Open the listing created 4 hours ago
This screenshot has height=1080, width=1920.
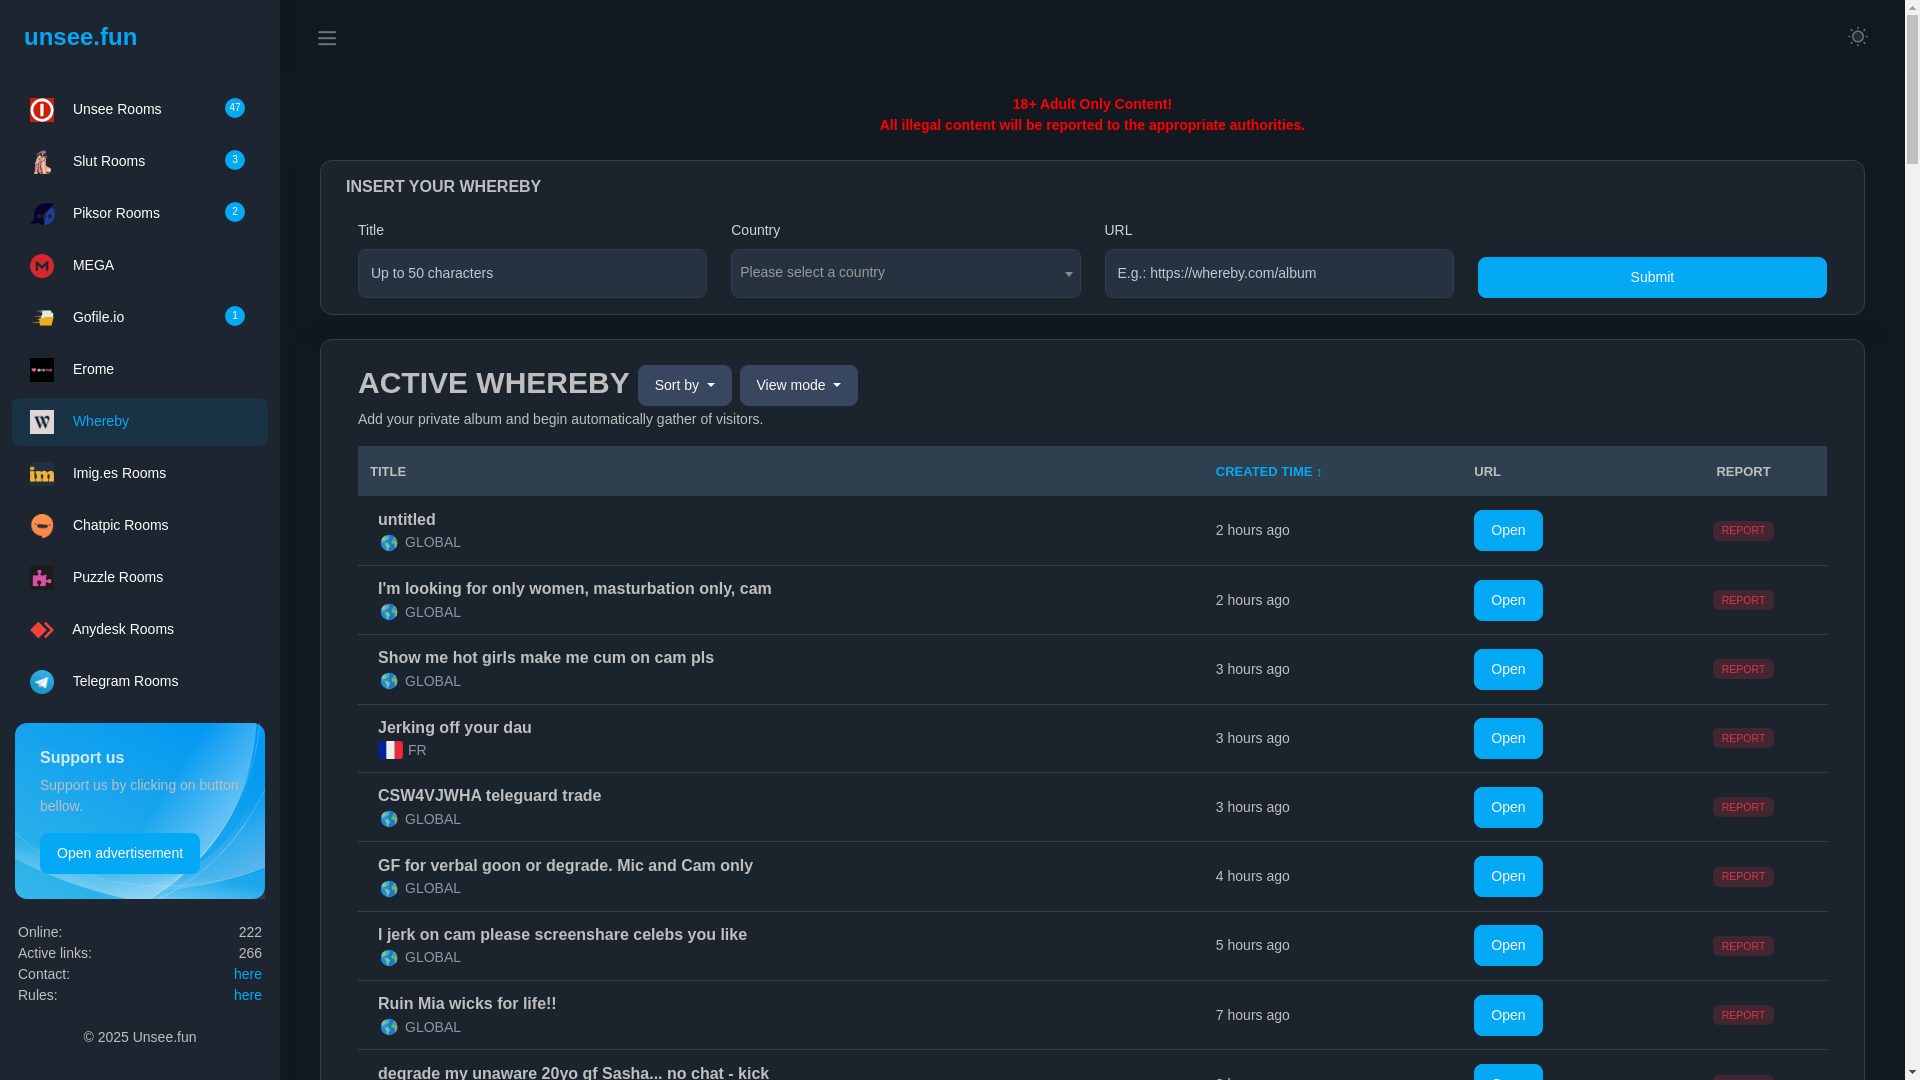(x=1507, y=876)
